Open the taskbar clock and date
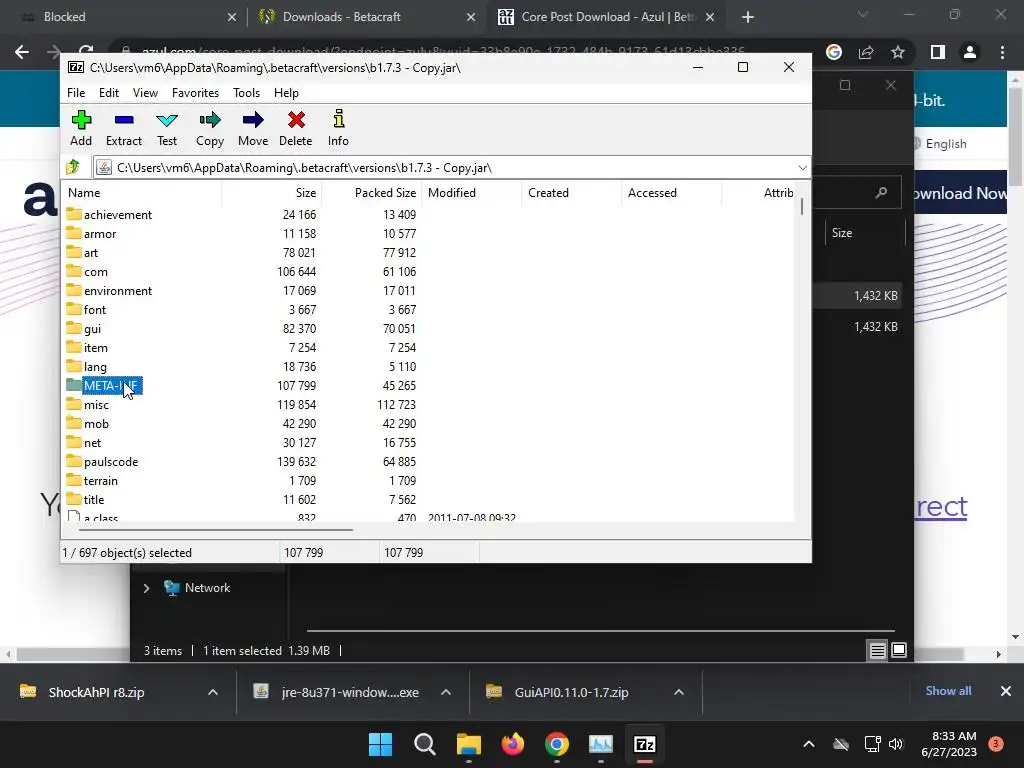 (949, 744)
